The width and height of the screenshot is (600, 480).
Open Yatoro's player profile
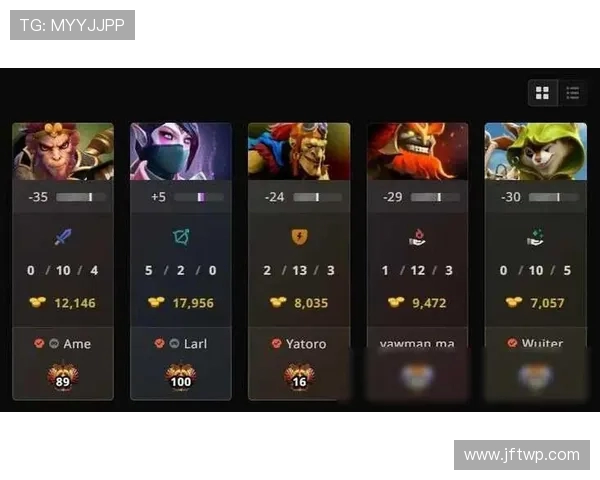coord(306,344)
